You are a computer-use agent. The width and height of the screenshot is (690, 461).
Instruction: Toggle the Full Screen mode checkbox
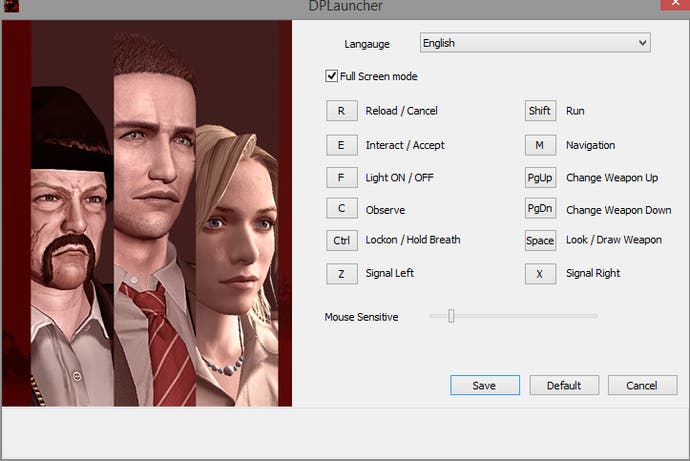coord(331,76)
